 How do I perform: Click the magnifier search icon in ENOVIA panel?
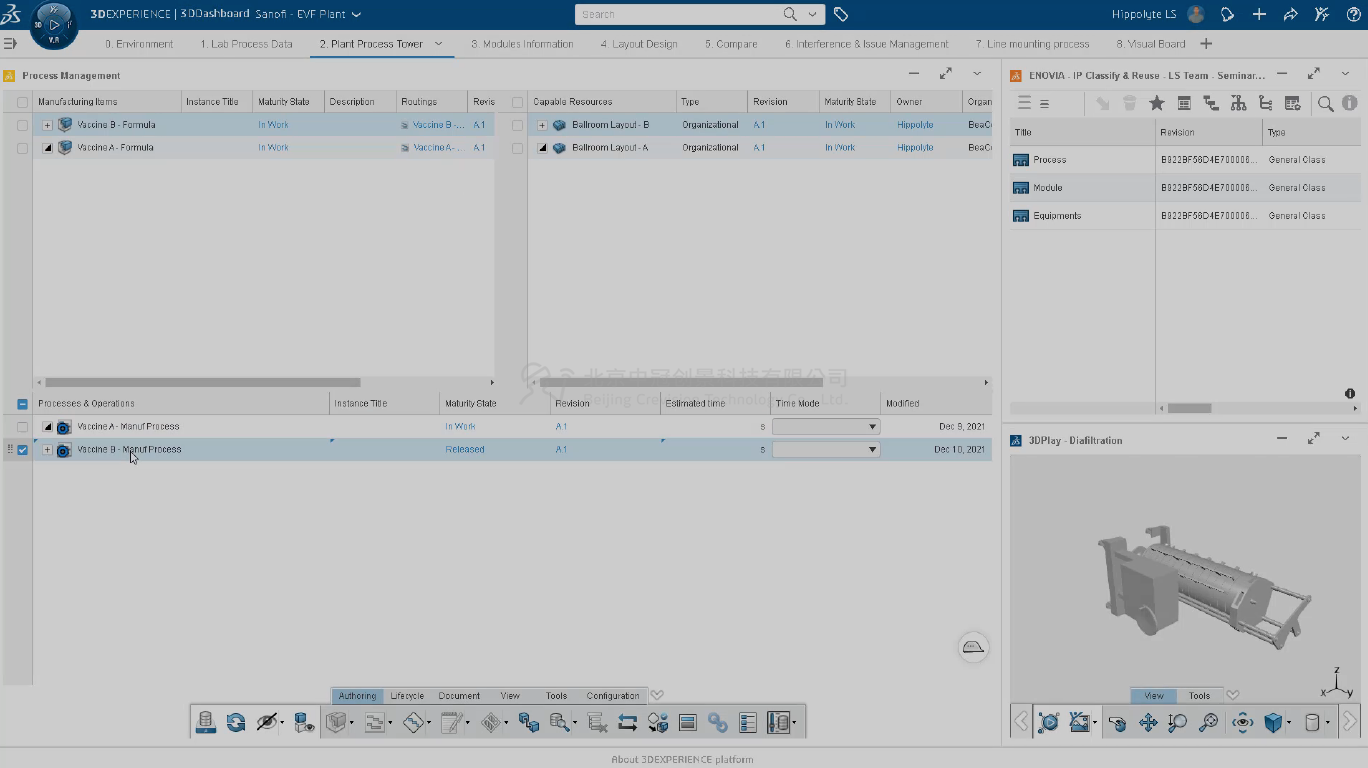(x=1325, y=103)
